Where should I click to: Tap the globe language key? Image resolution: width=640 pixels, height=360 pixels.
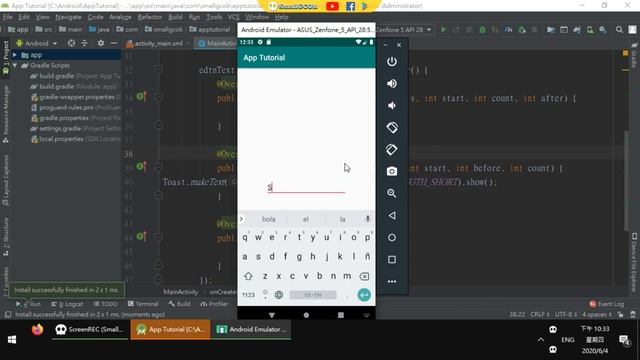coord(279,295)
